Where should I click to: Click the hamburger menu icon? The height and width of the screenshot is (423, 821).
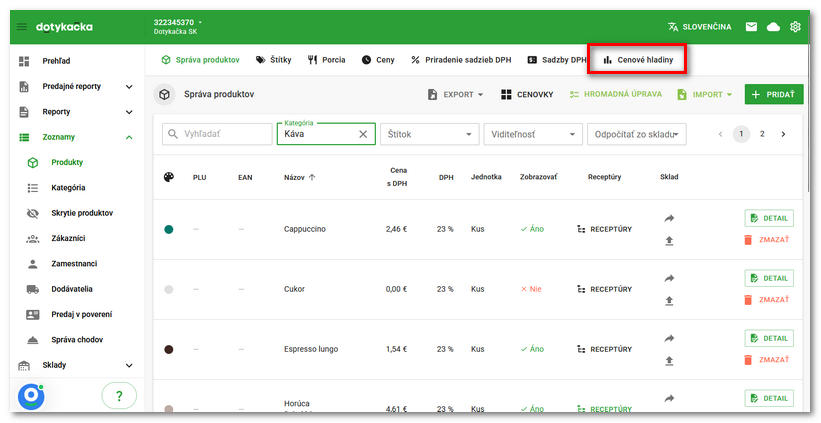point(22,27)
